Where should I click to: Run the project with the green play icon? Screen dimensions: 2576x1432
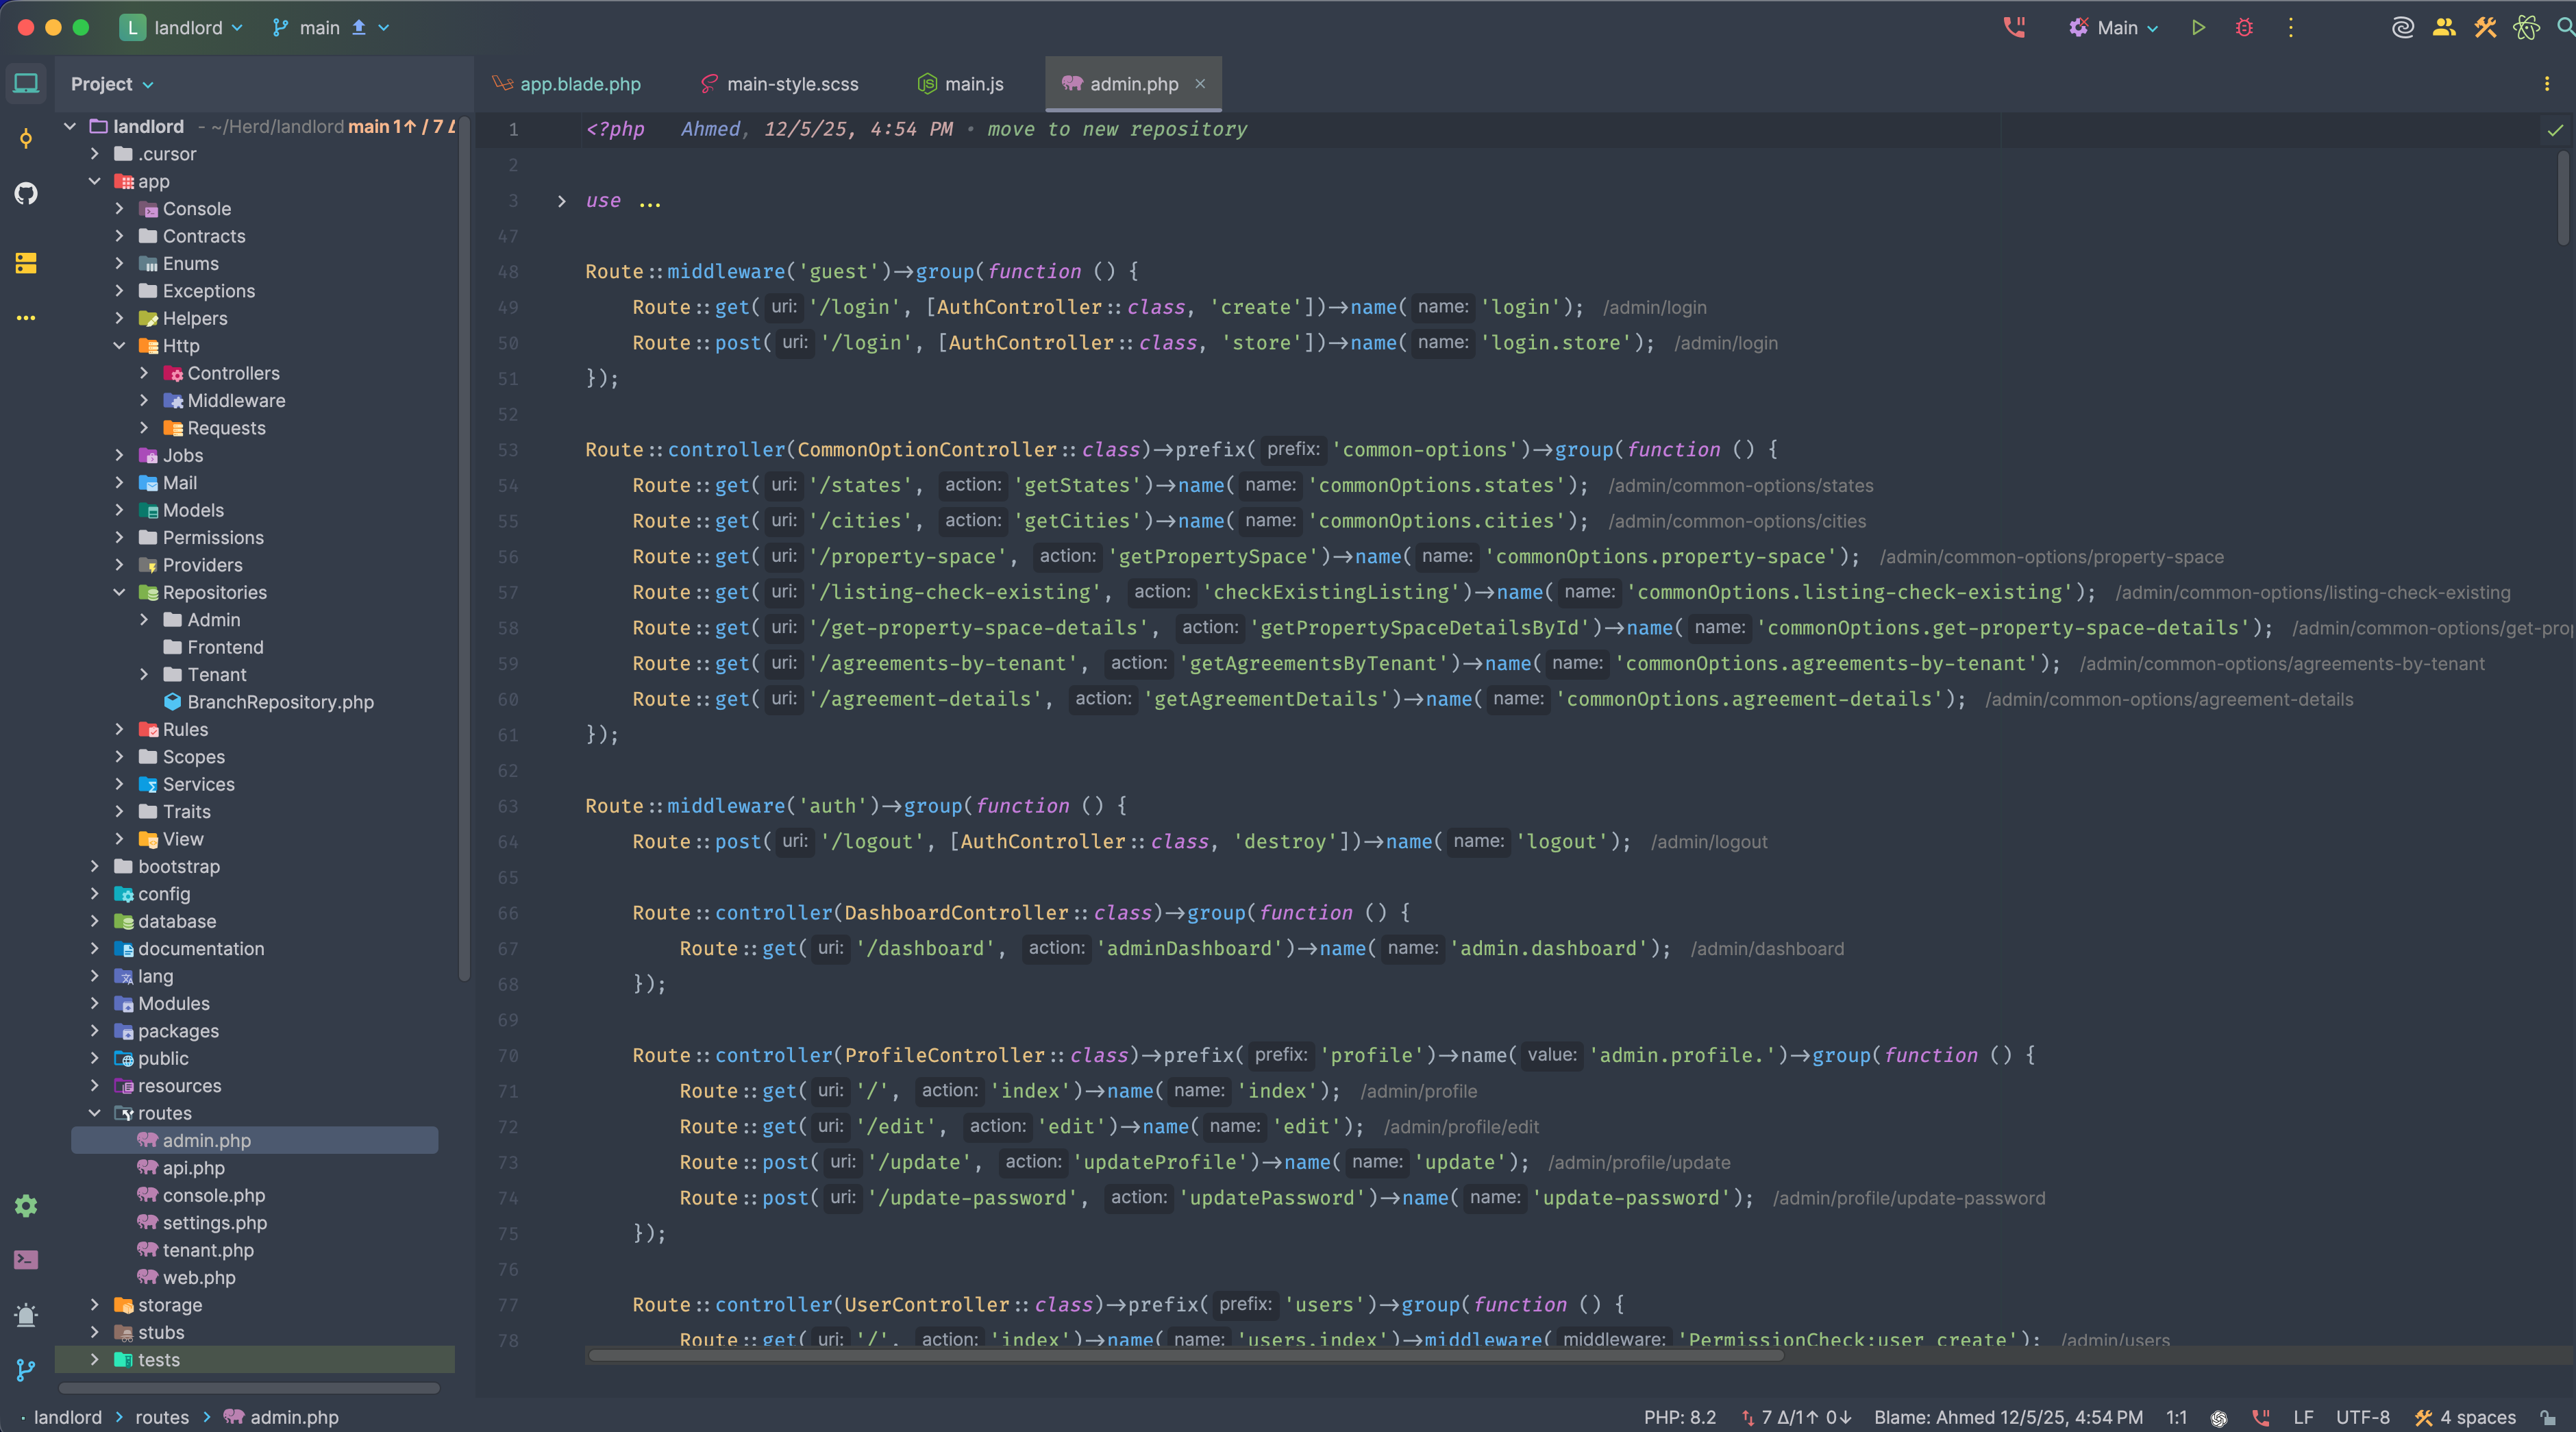2198,27
